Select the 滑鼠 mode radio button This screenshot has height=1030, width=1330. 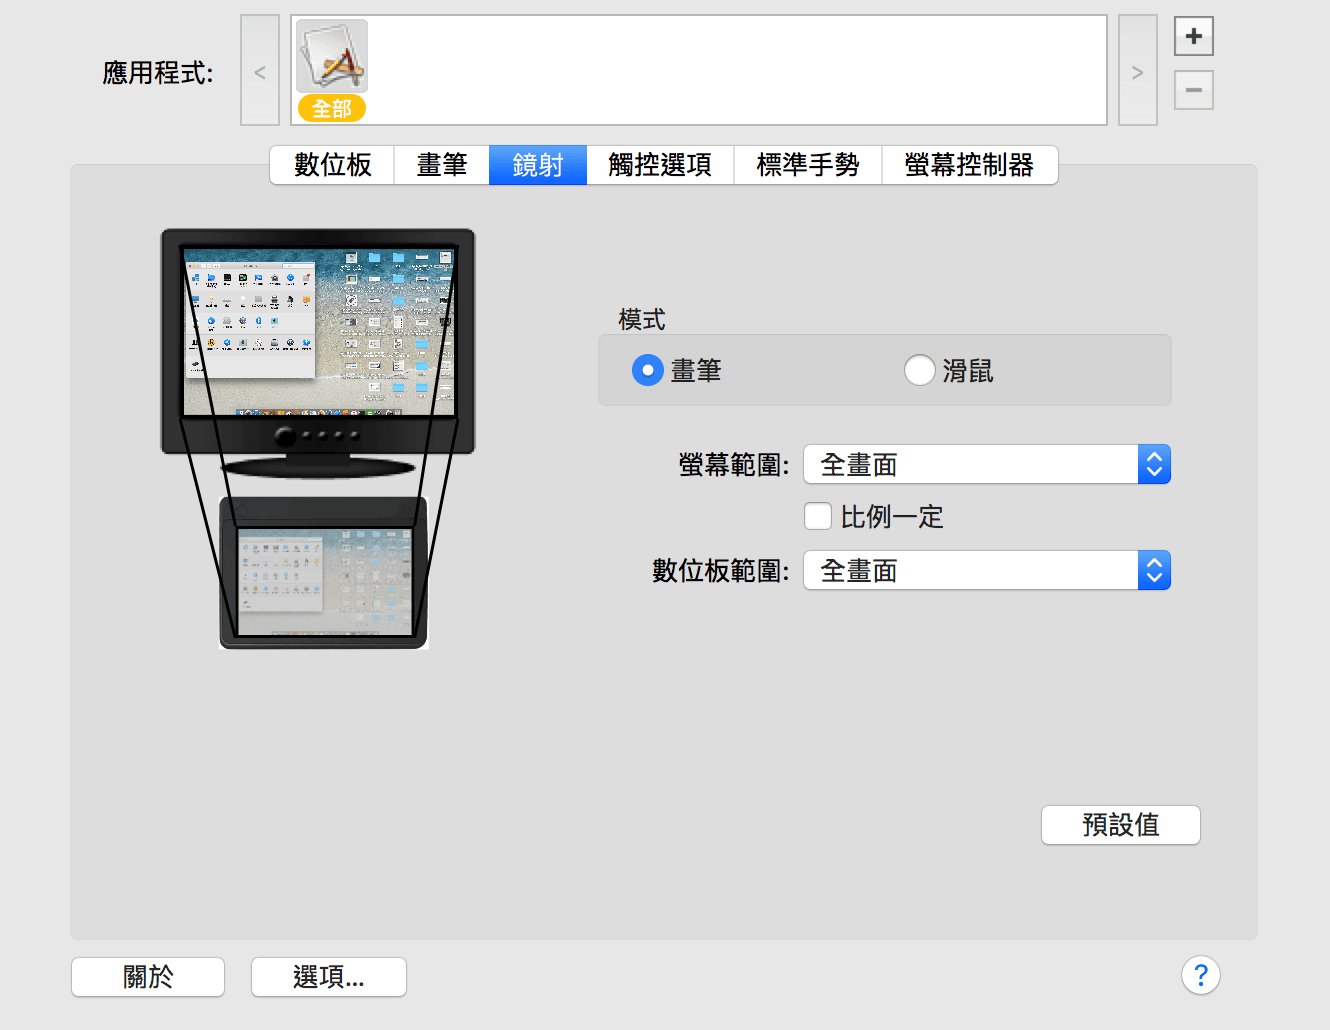click(x=920, y=371)
